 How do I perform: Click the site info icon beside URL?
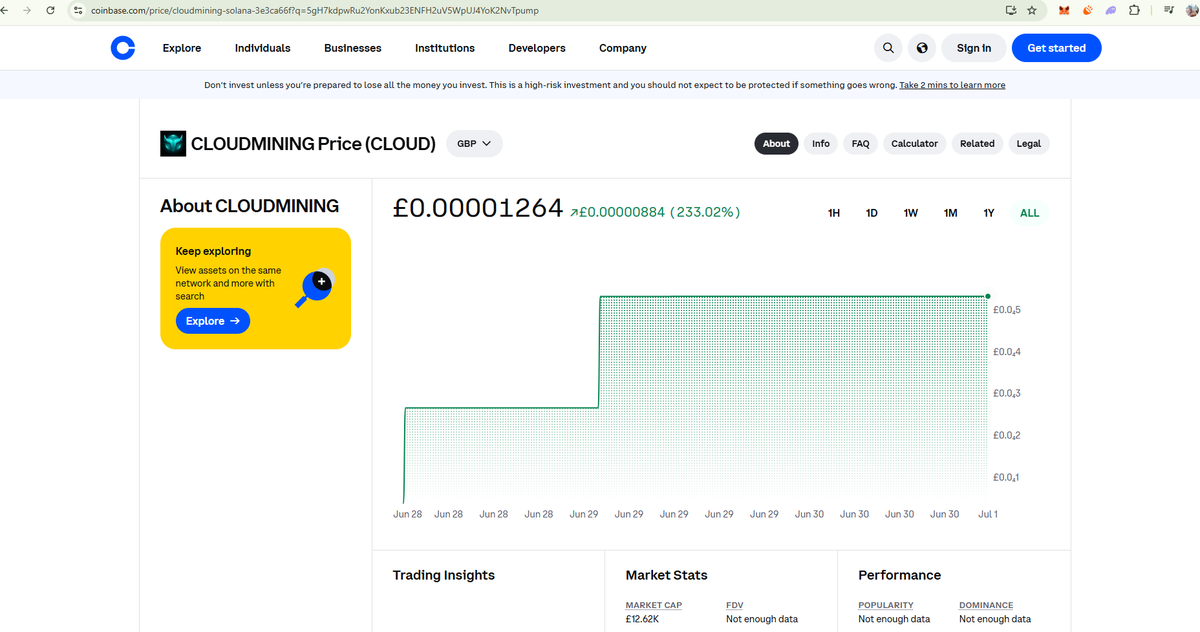(78, 10)
